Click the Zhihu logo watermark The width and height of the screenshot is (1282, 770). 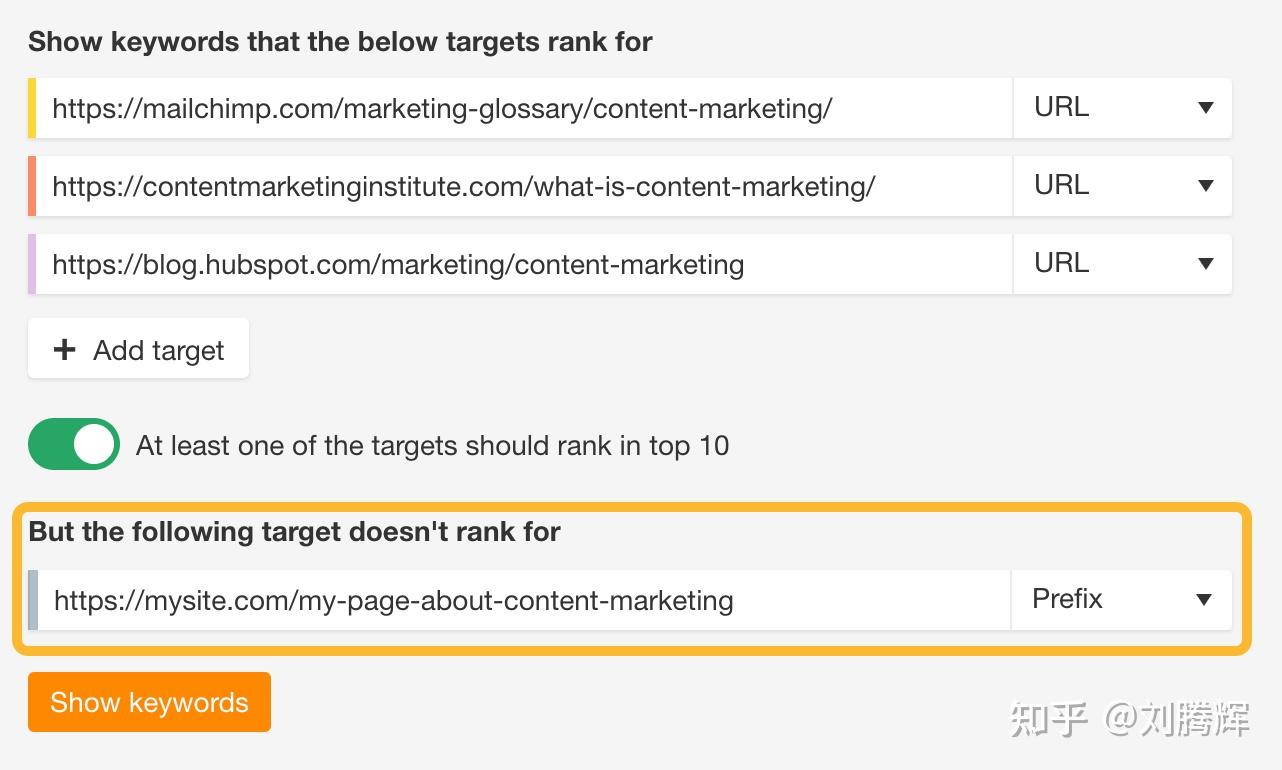[x=1048, y=719]
